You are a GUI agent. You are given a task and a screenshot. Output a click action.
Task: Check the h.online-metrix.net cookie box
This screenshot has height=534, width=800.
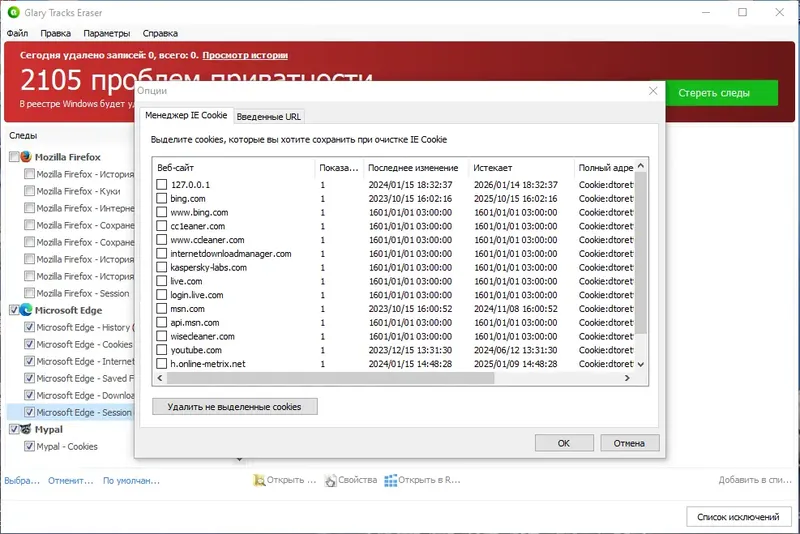[162, 363]
